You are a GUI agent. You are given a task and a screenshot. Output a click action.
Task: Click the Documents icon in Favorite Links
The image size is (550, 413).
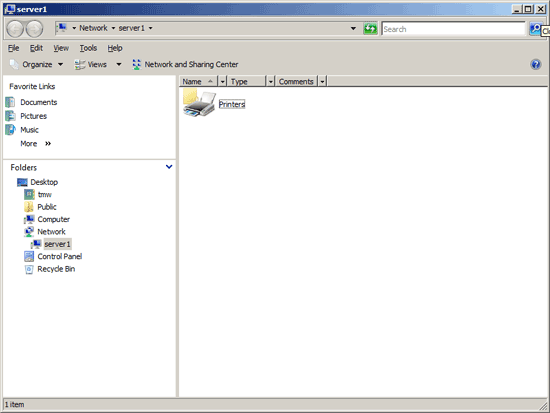[10, 102]
